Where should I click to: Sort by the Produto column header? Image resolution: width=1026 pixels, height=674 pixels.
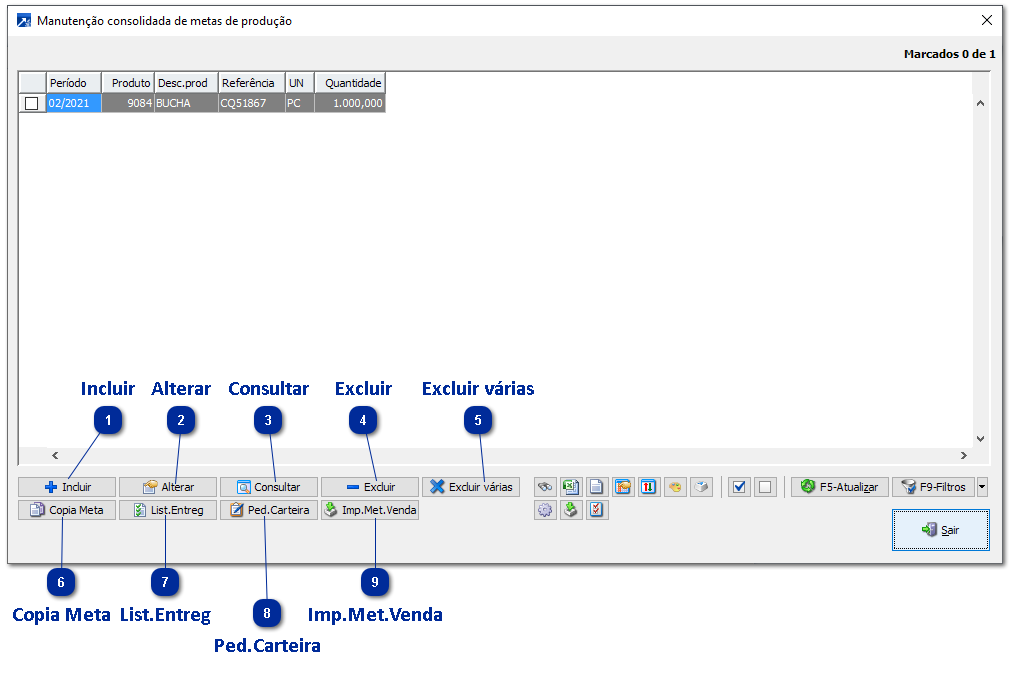click(128, 83)
